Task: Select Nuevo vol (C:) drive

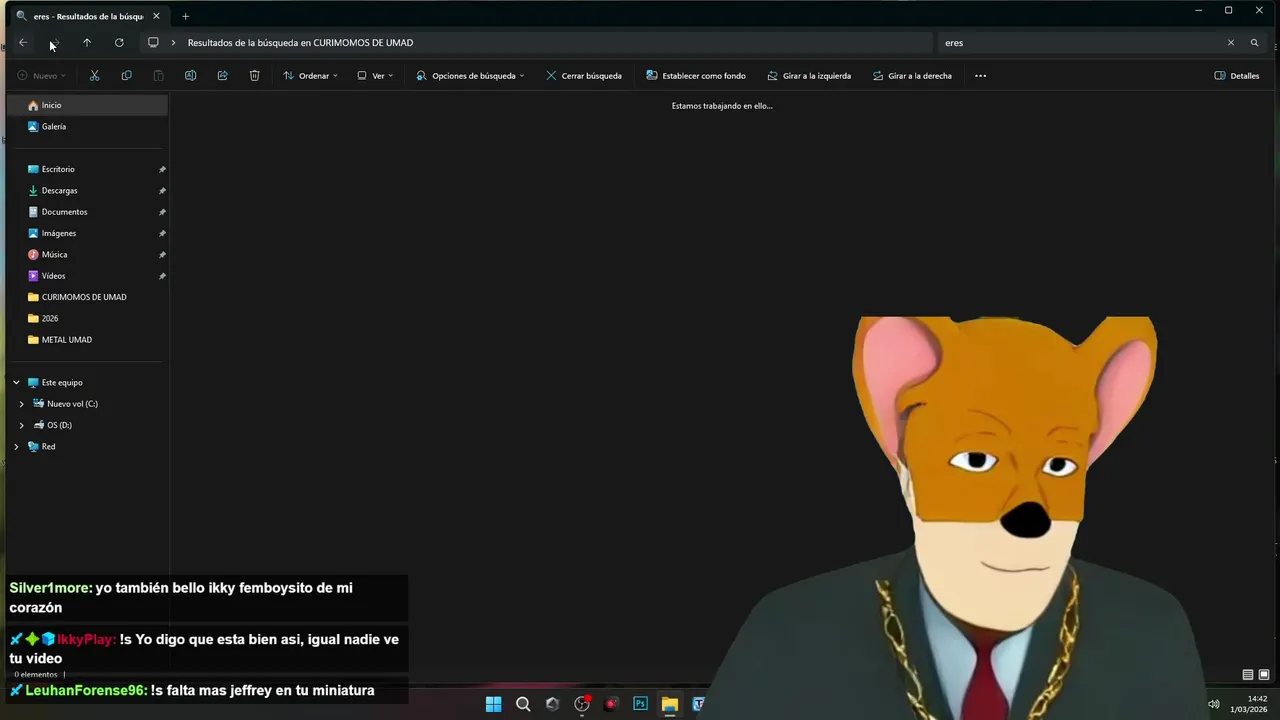Action: point(72,404)
